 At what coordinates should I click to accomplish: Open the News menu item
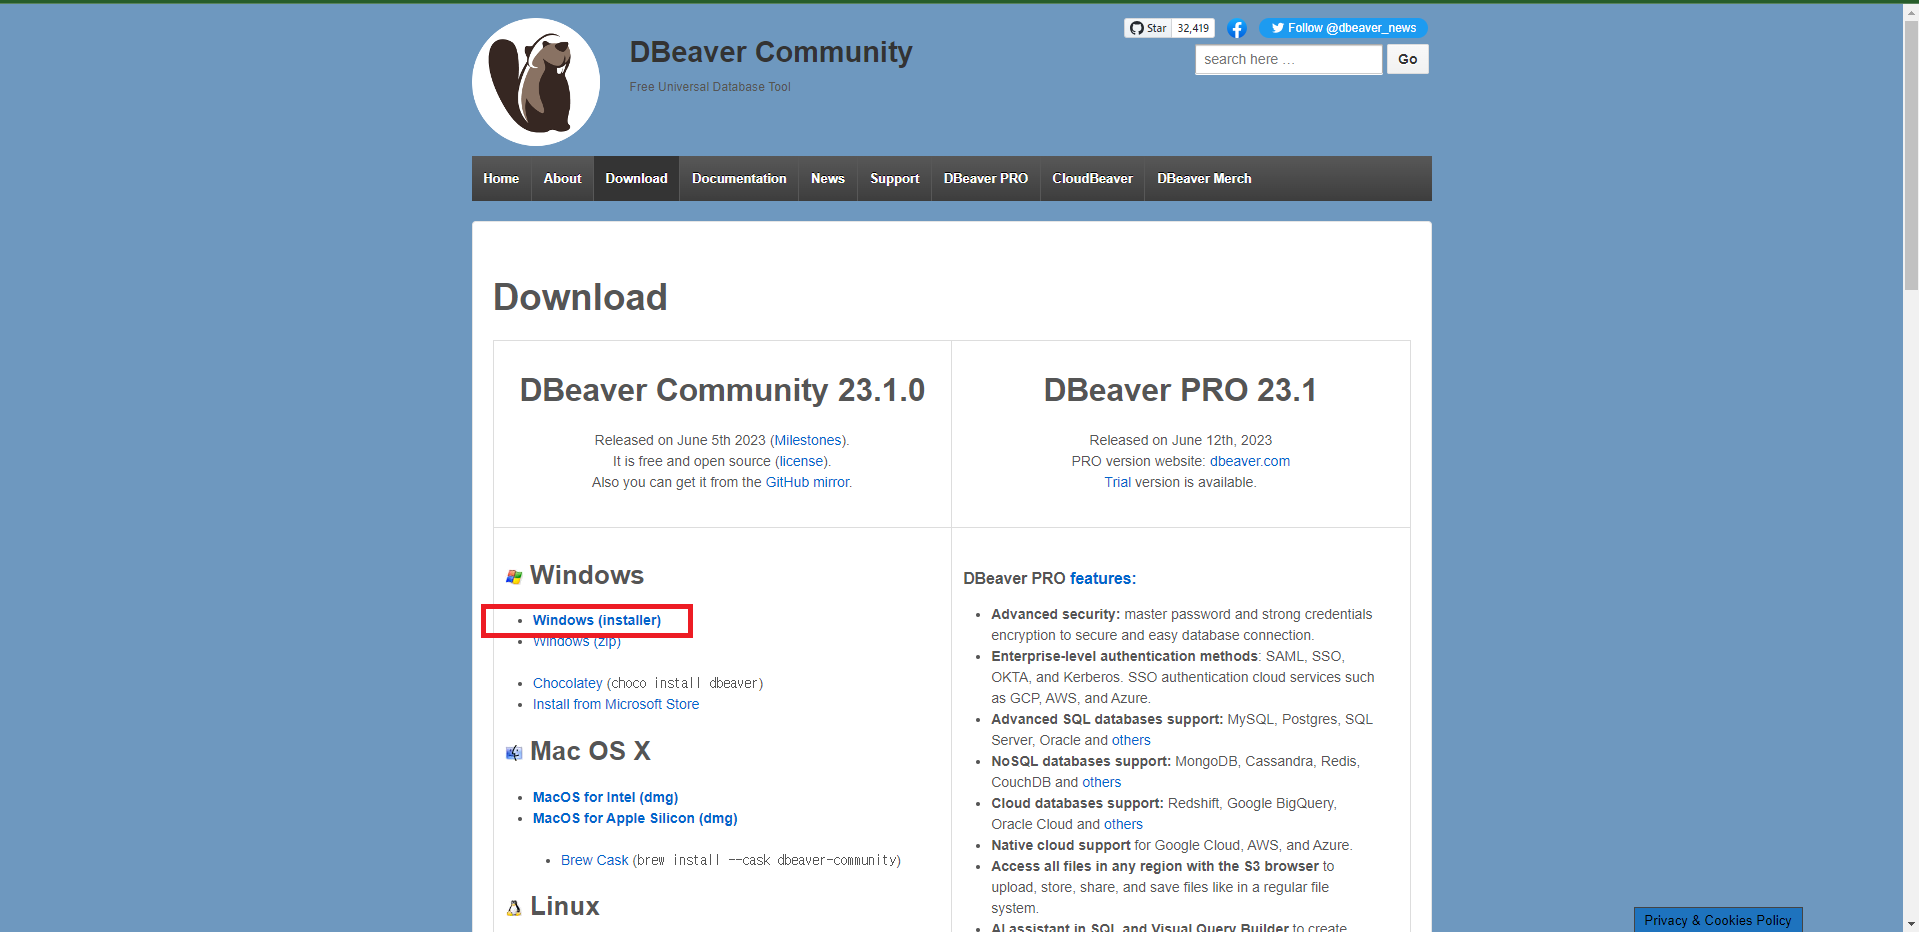[x=828, y=178]
